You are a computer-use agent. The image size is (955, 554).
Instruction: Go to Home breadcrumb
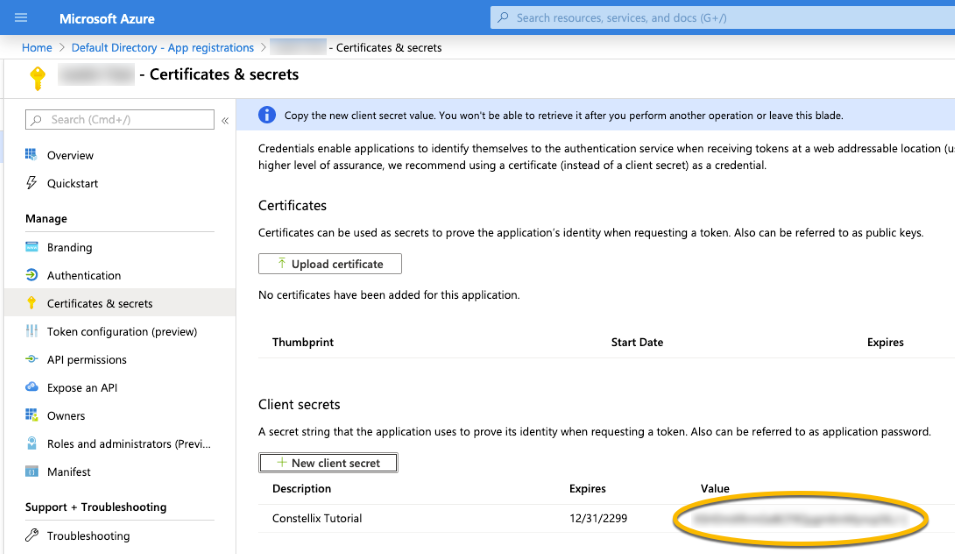[x=37, y=47]
